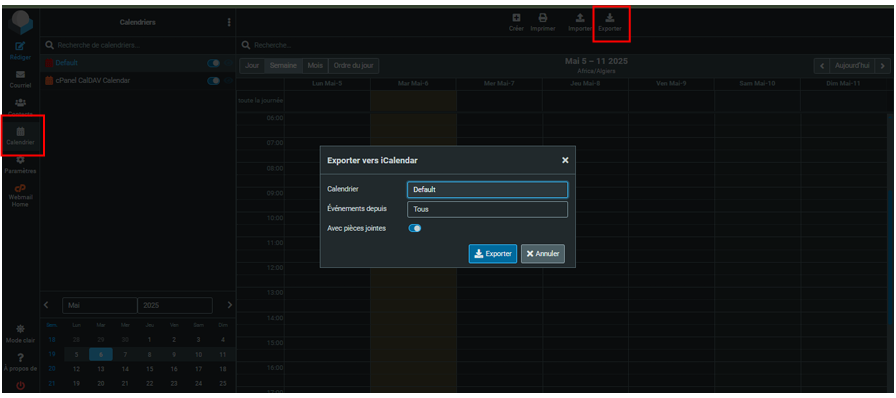
Task: Click the Mar Mai-6 column header
Action: pos(413,83)
